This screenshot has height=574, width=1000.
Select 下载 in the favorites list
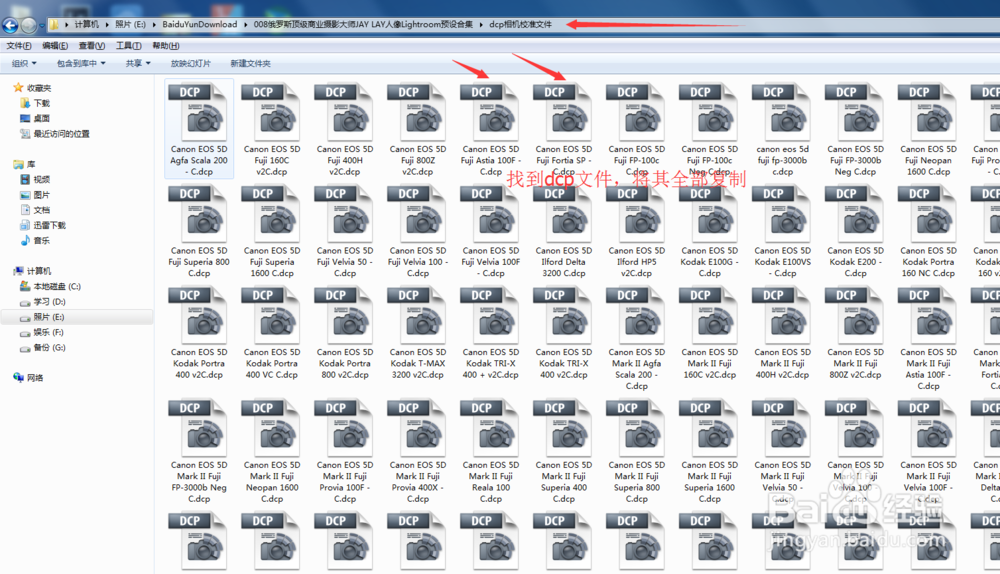41,103
